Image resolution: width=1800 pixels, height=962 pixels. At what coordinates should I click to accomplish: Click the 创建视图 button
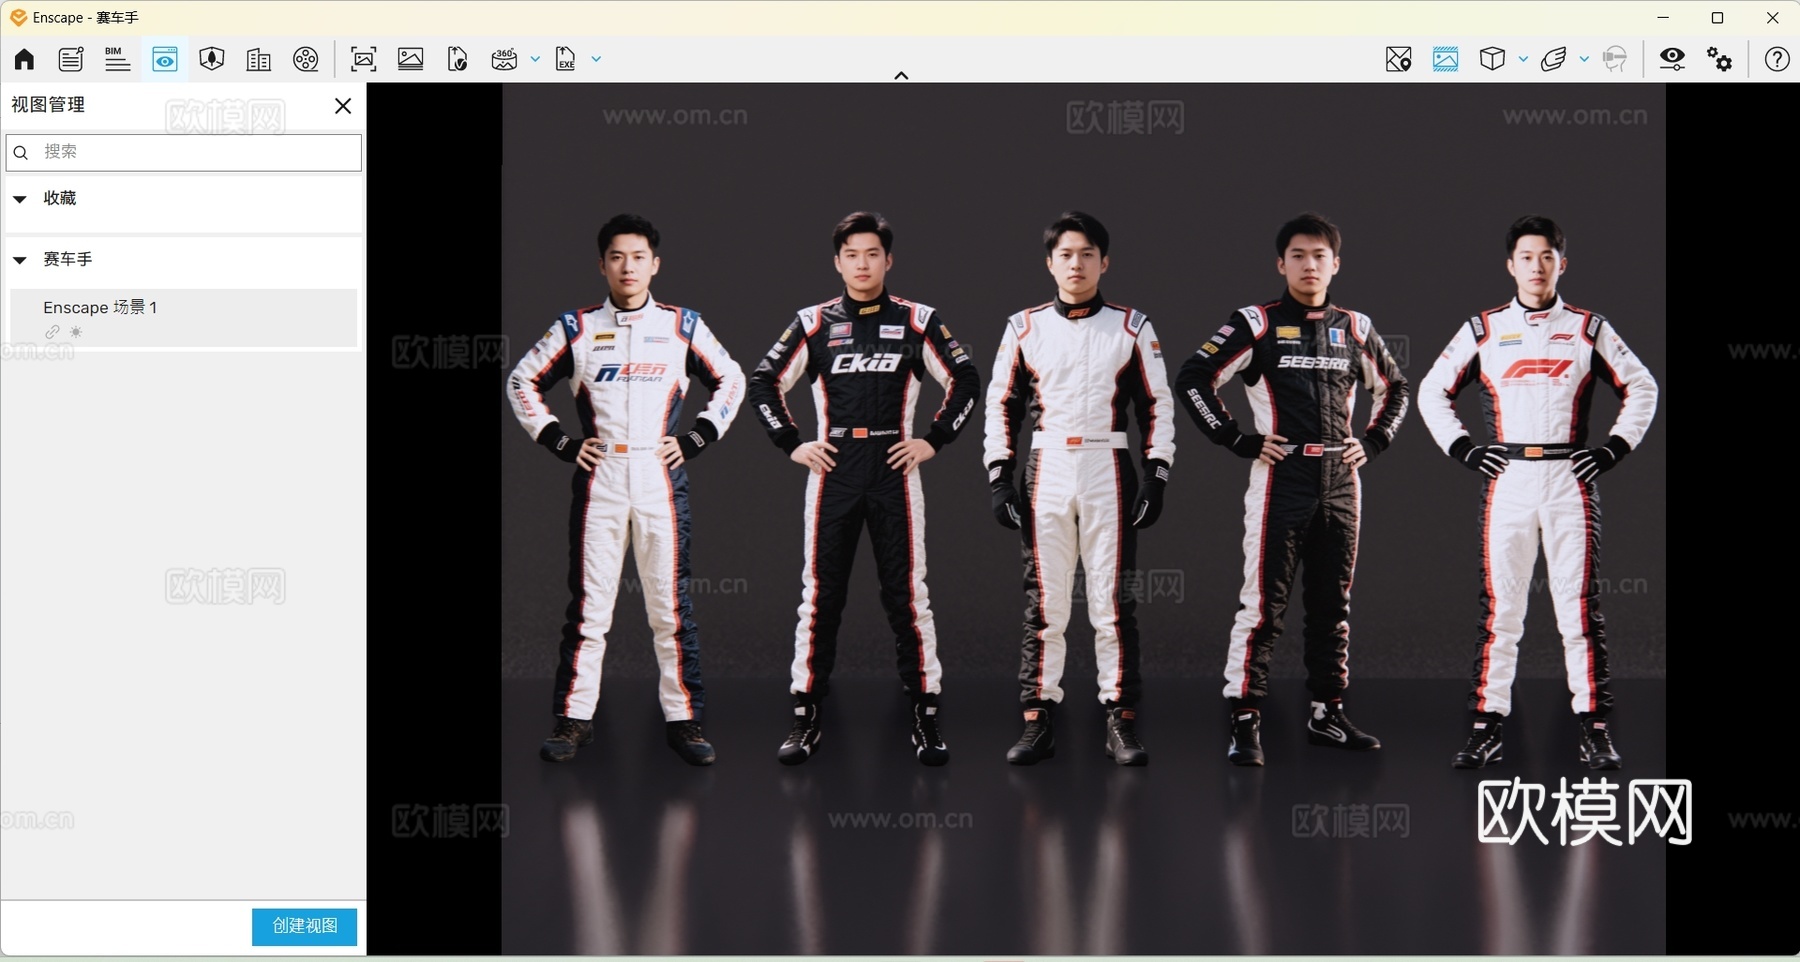[x=304, y=926]
